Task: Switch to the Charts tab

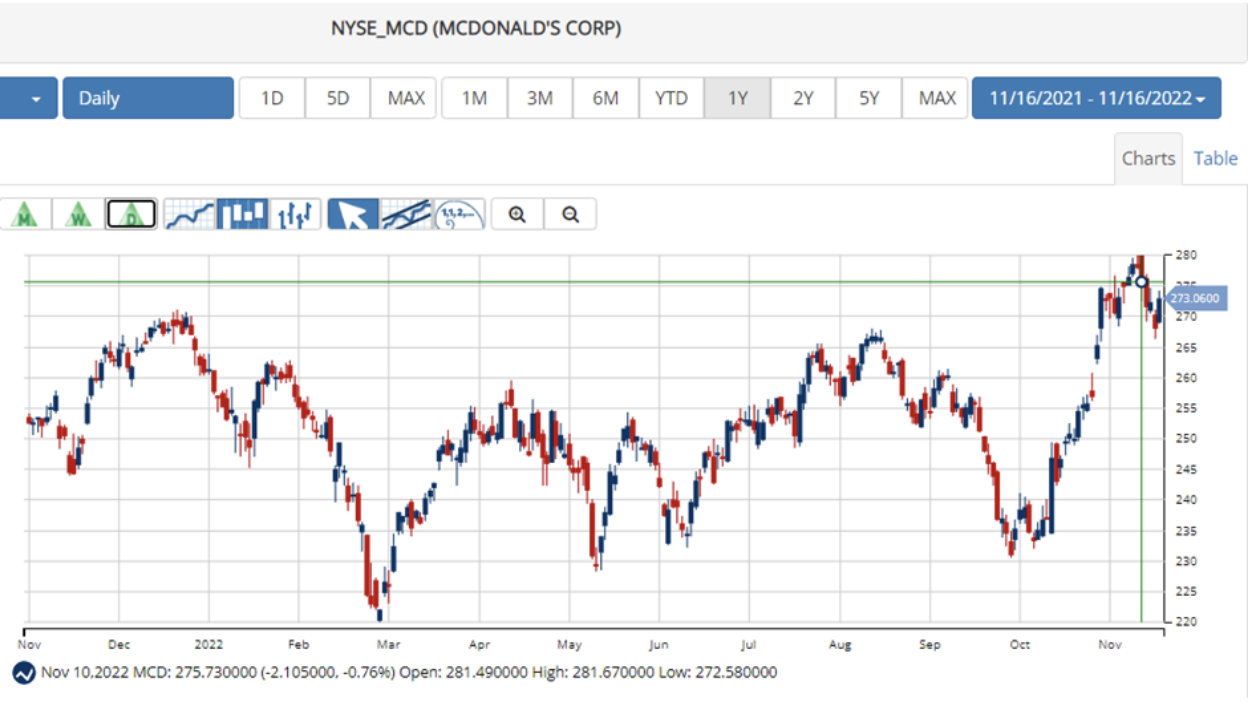Action: [1148, 158]
